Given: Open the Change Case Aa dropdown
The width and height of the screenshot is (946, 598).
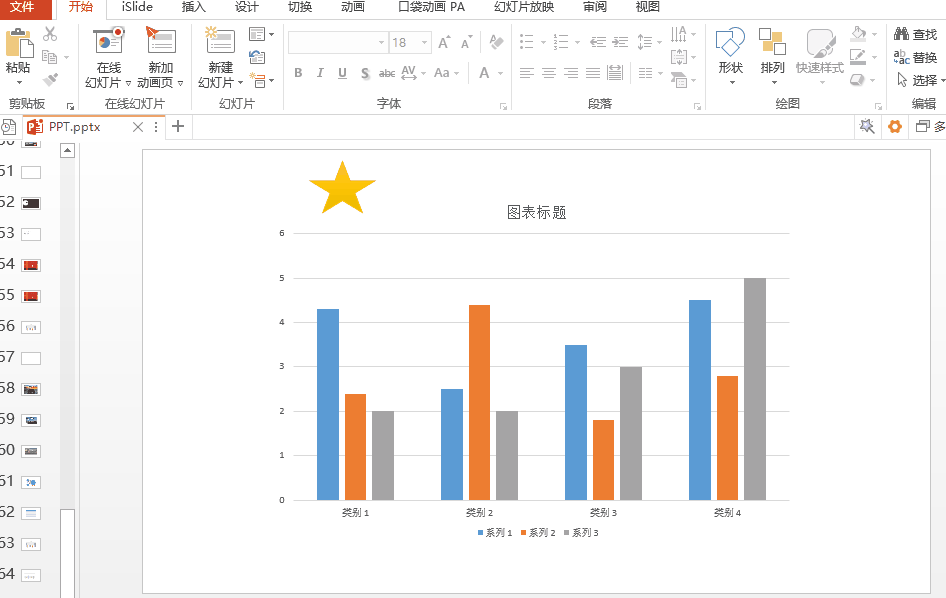Looking at the screenshot, I should tap(446, 73).
